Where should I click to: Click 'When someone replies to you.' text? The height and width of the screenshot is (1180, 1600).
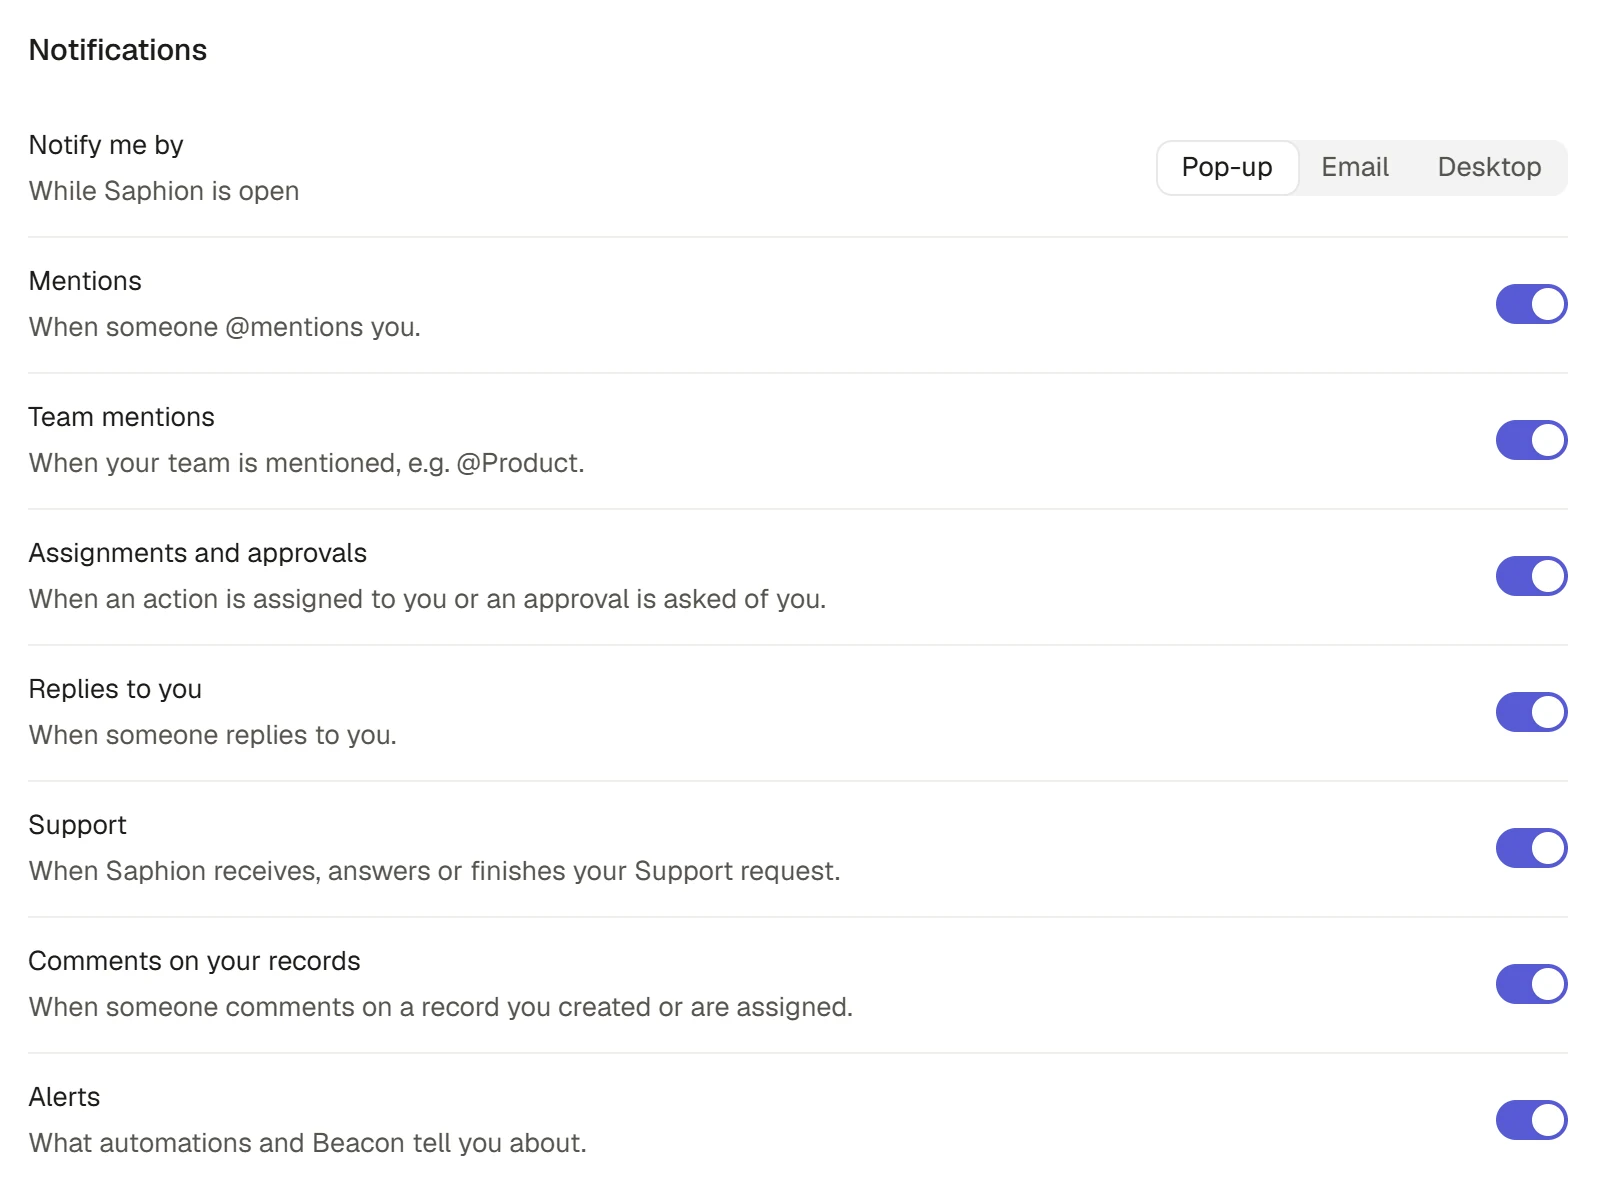pos(213,735)
